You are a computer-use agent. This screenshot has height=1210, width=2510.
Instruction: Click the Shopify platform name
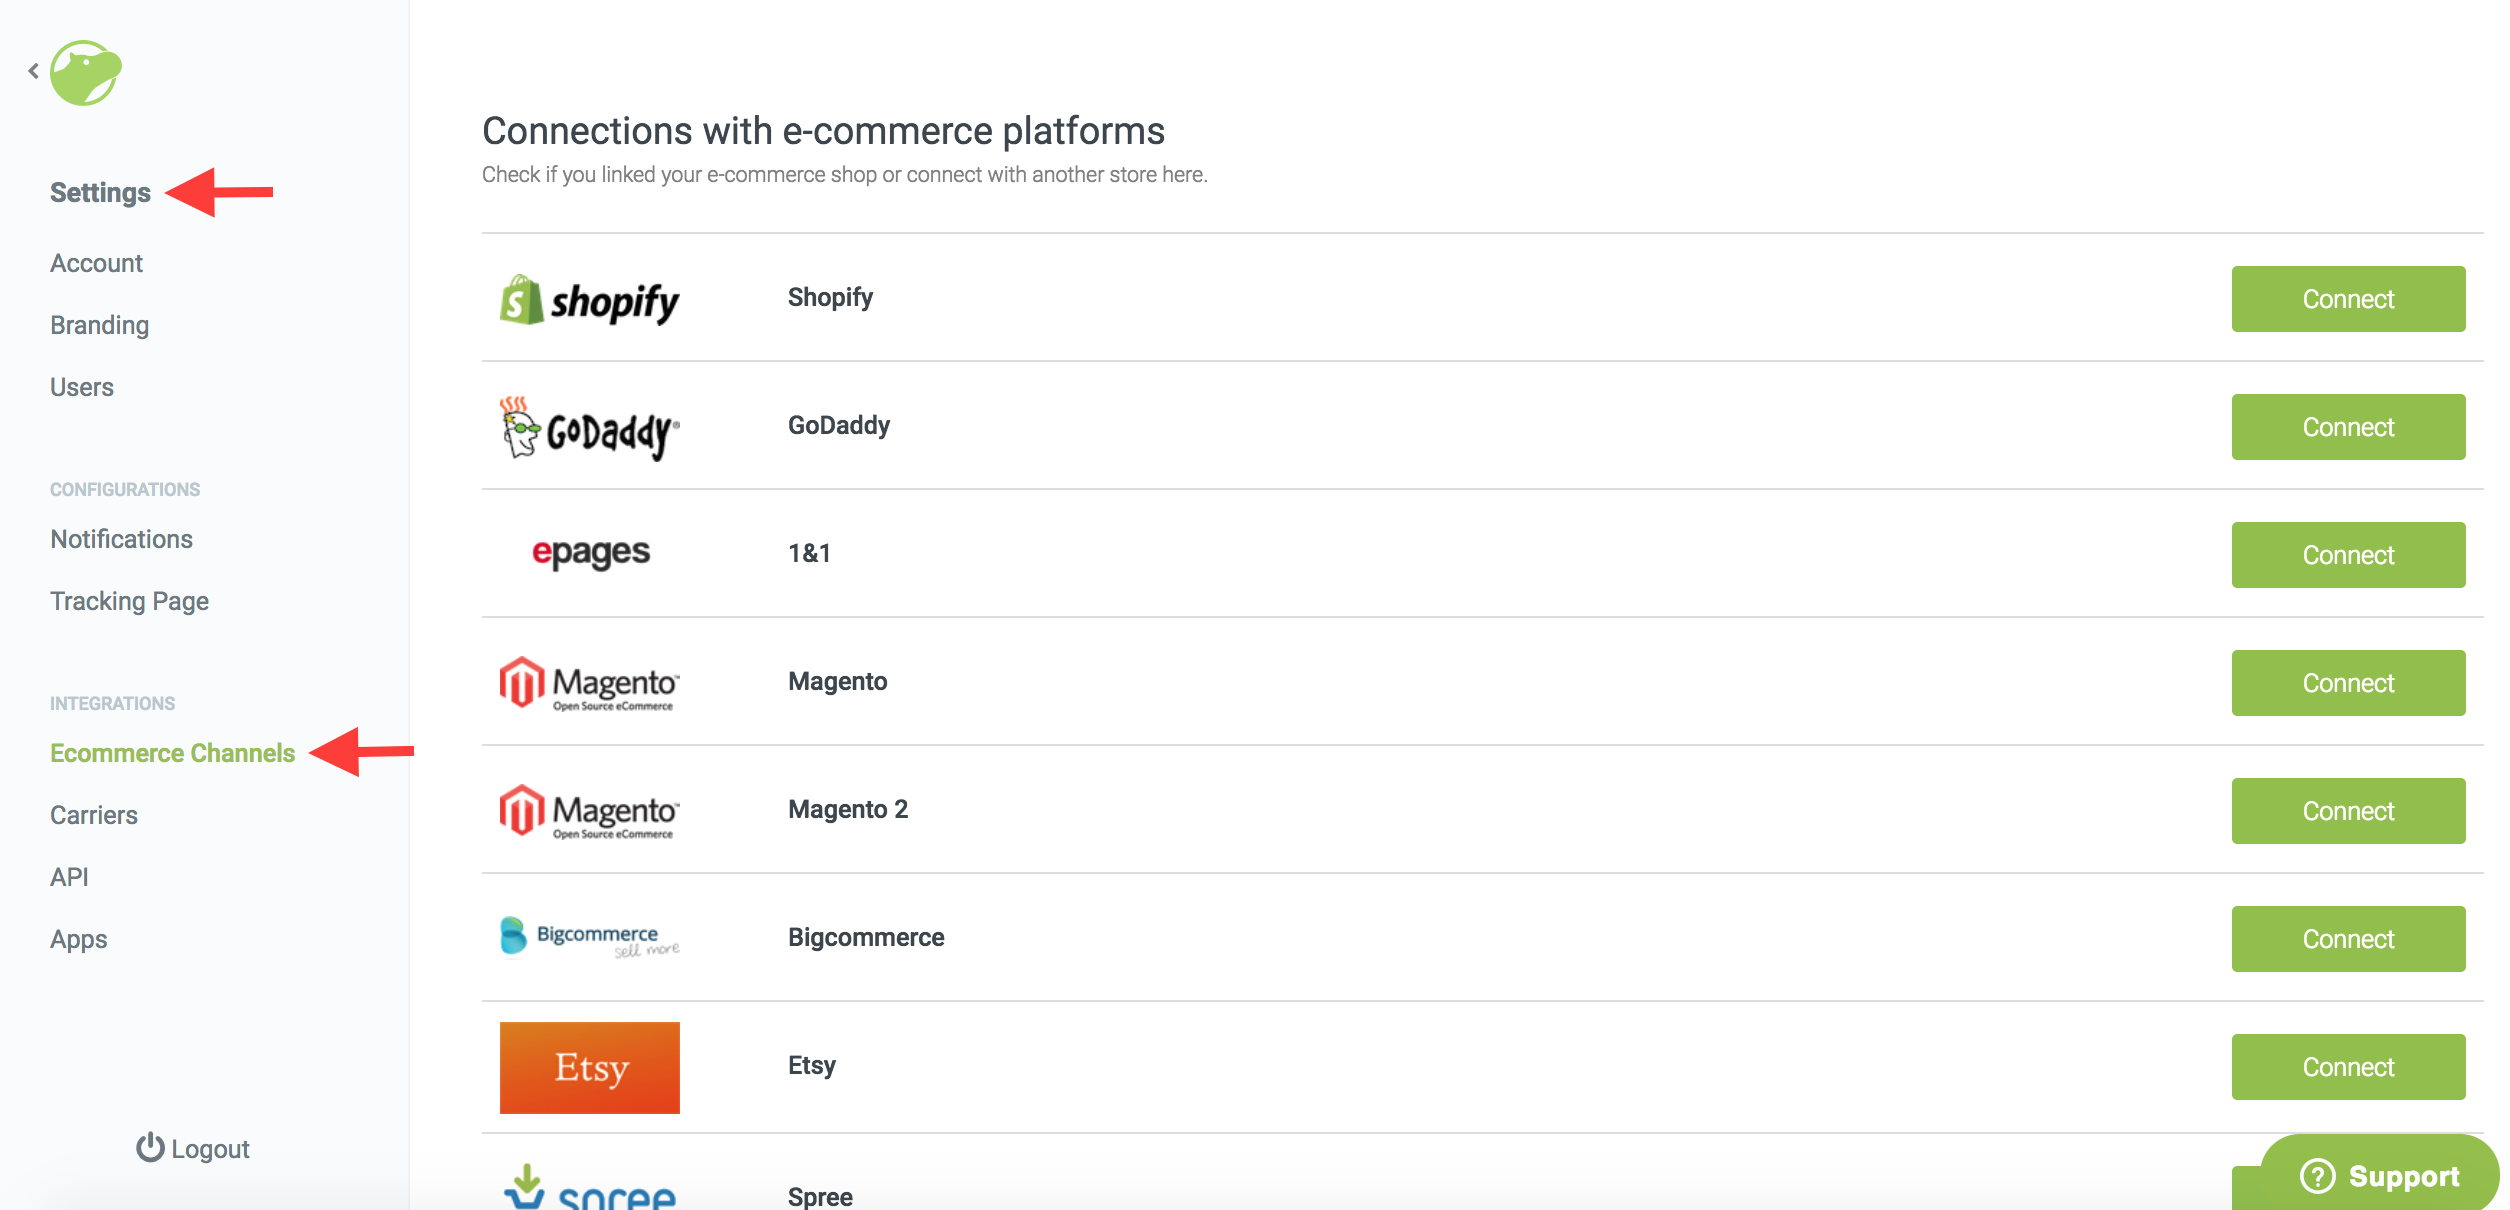point(830,298)
